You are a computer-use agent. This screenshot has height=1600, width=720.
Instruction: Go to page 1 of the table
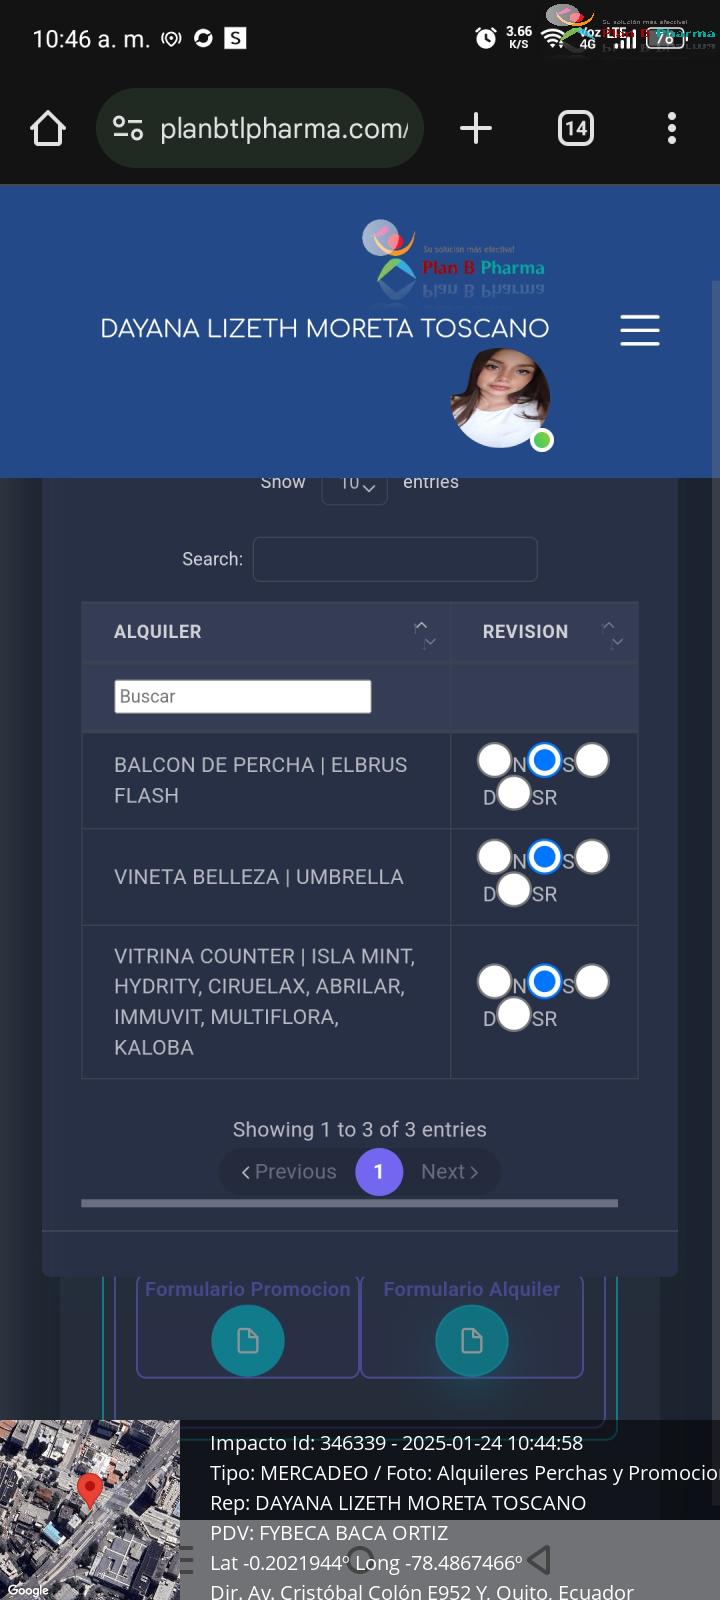379,1171
